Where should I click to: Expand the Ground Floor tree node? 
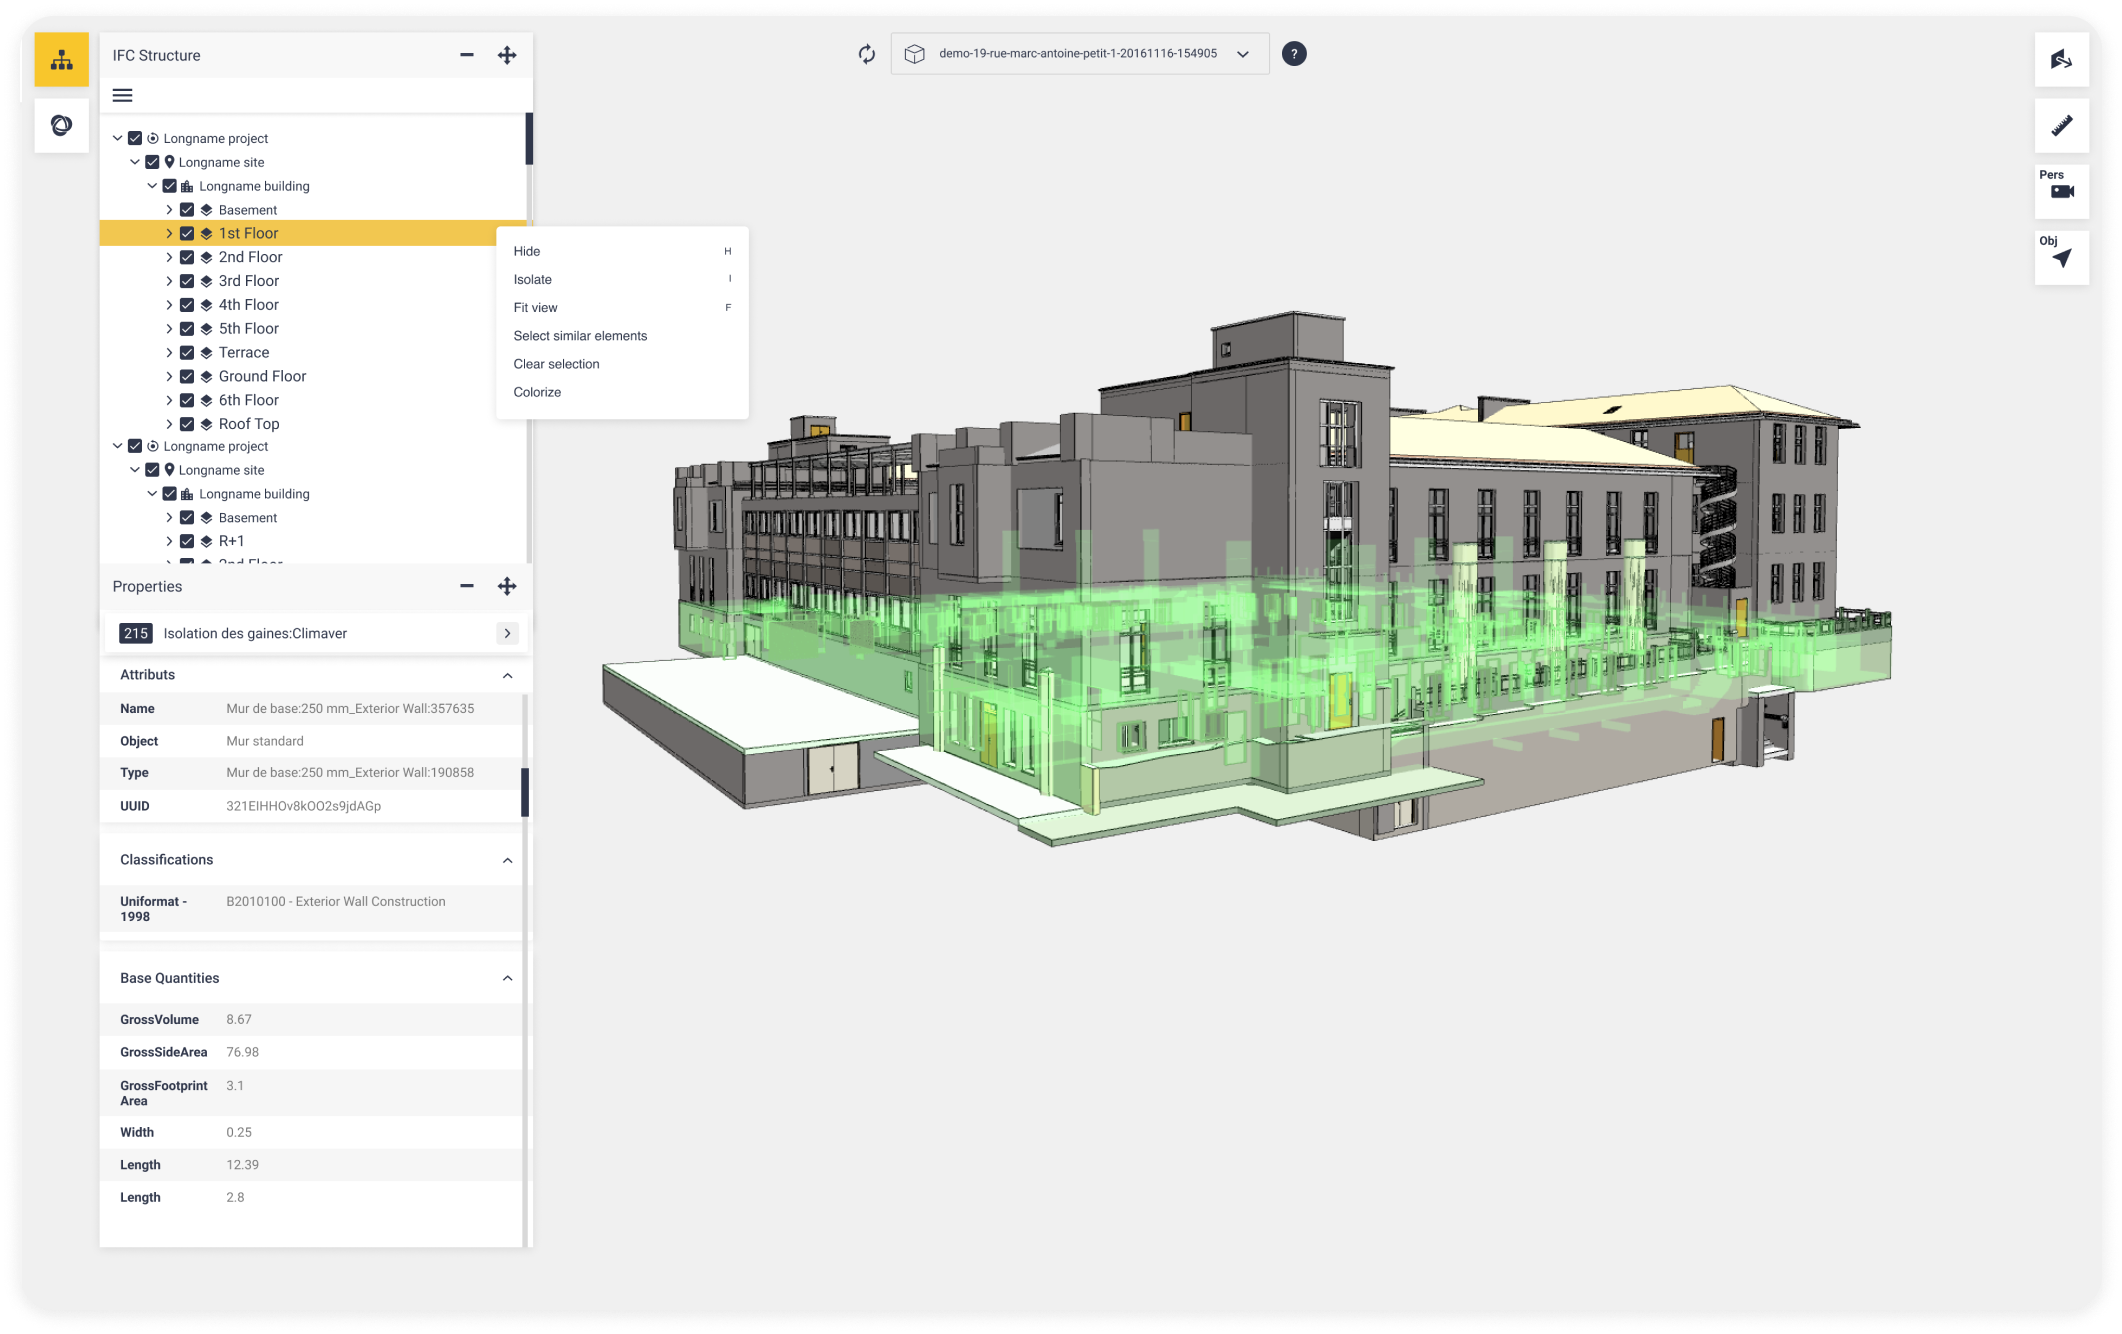coord(169,377)
